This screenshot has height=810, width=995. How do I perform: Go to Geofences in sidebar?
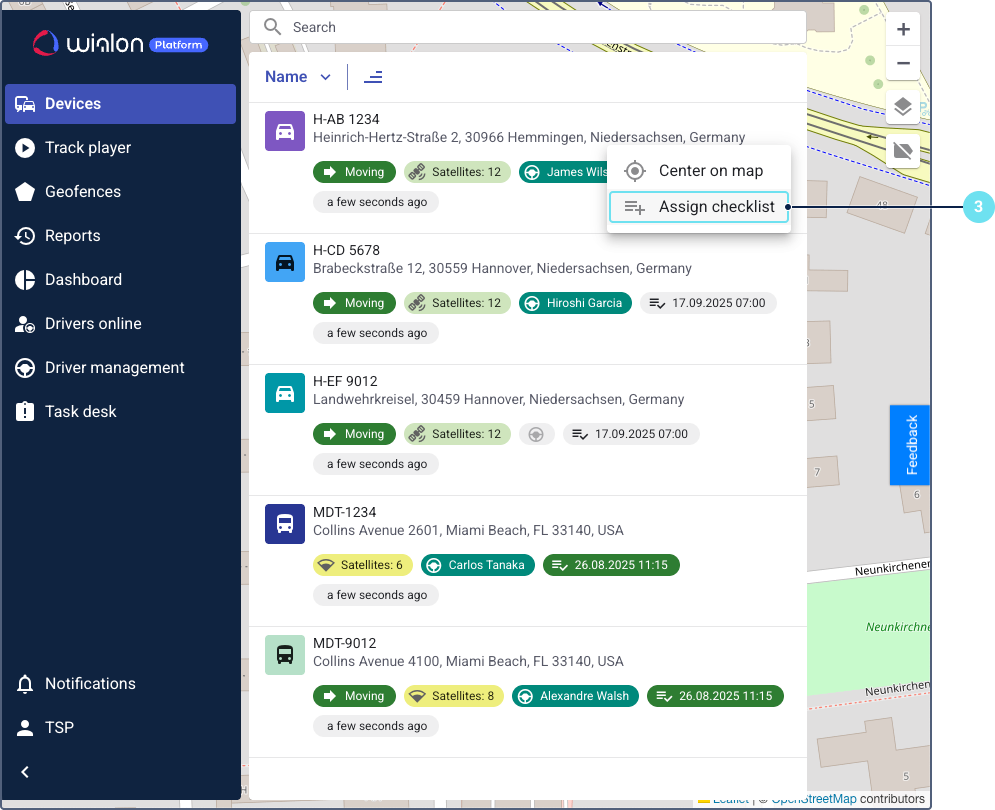tap(83, 191)
